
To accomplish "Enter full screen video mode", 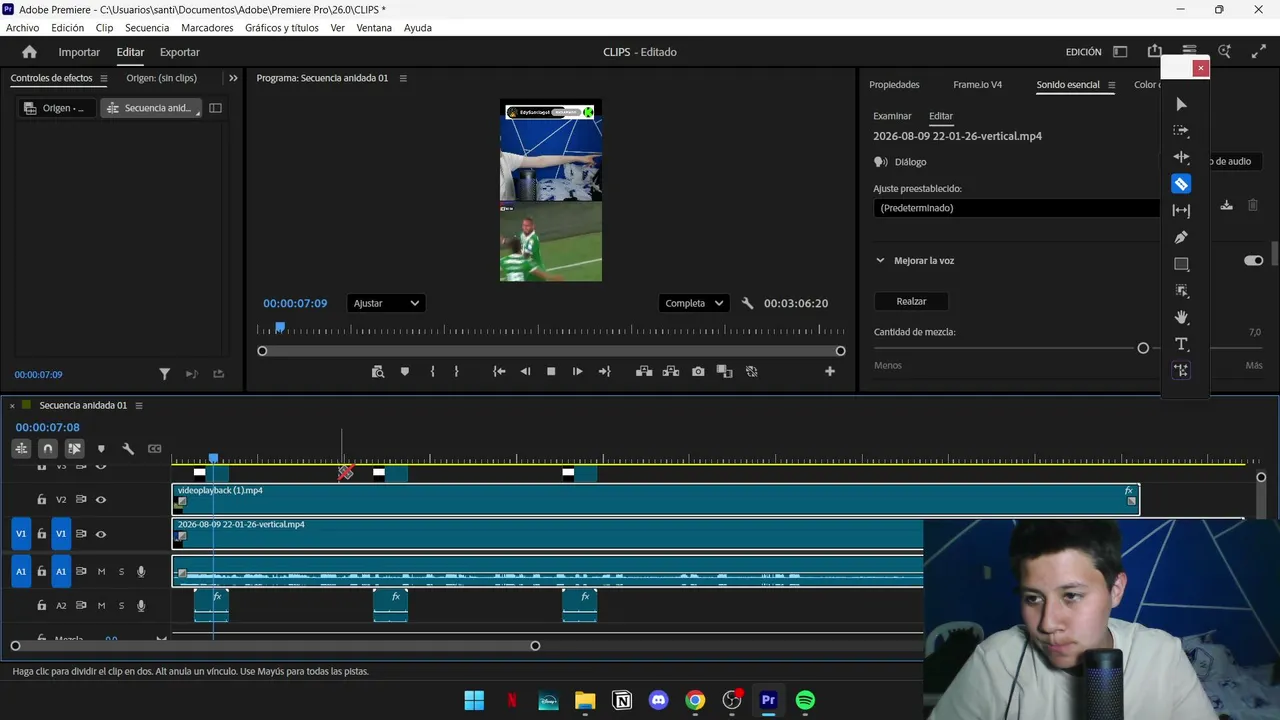I will pyautogui.click(x=1259, y=52).
